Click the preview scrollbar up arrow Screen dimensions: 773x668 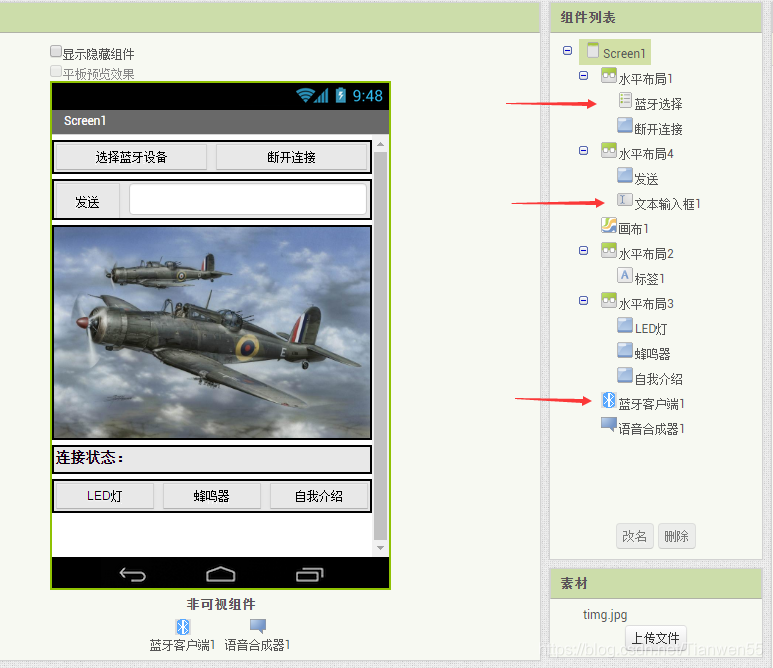pos(381,144)
